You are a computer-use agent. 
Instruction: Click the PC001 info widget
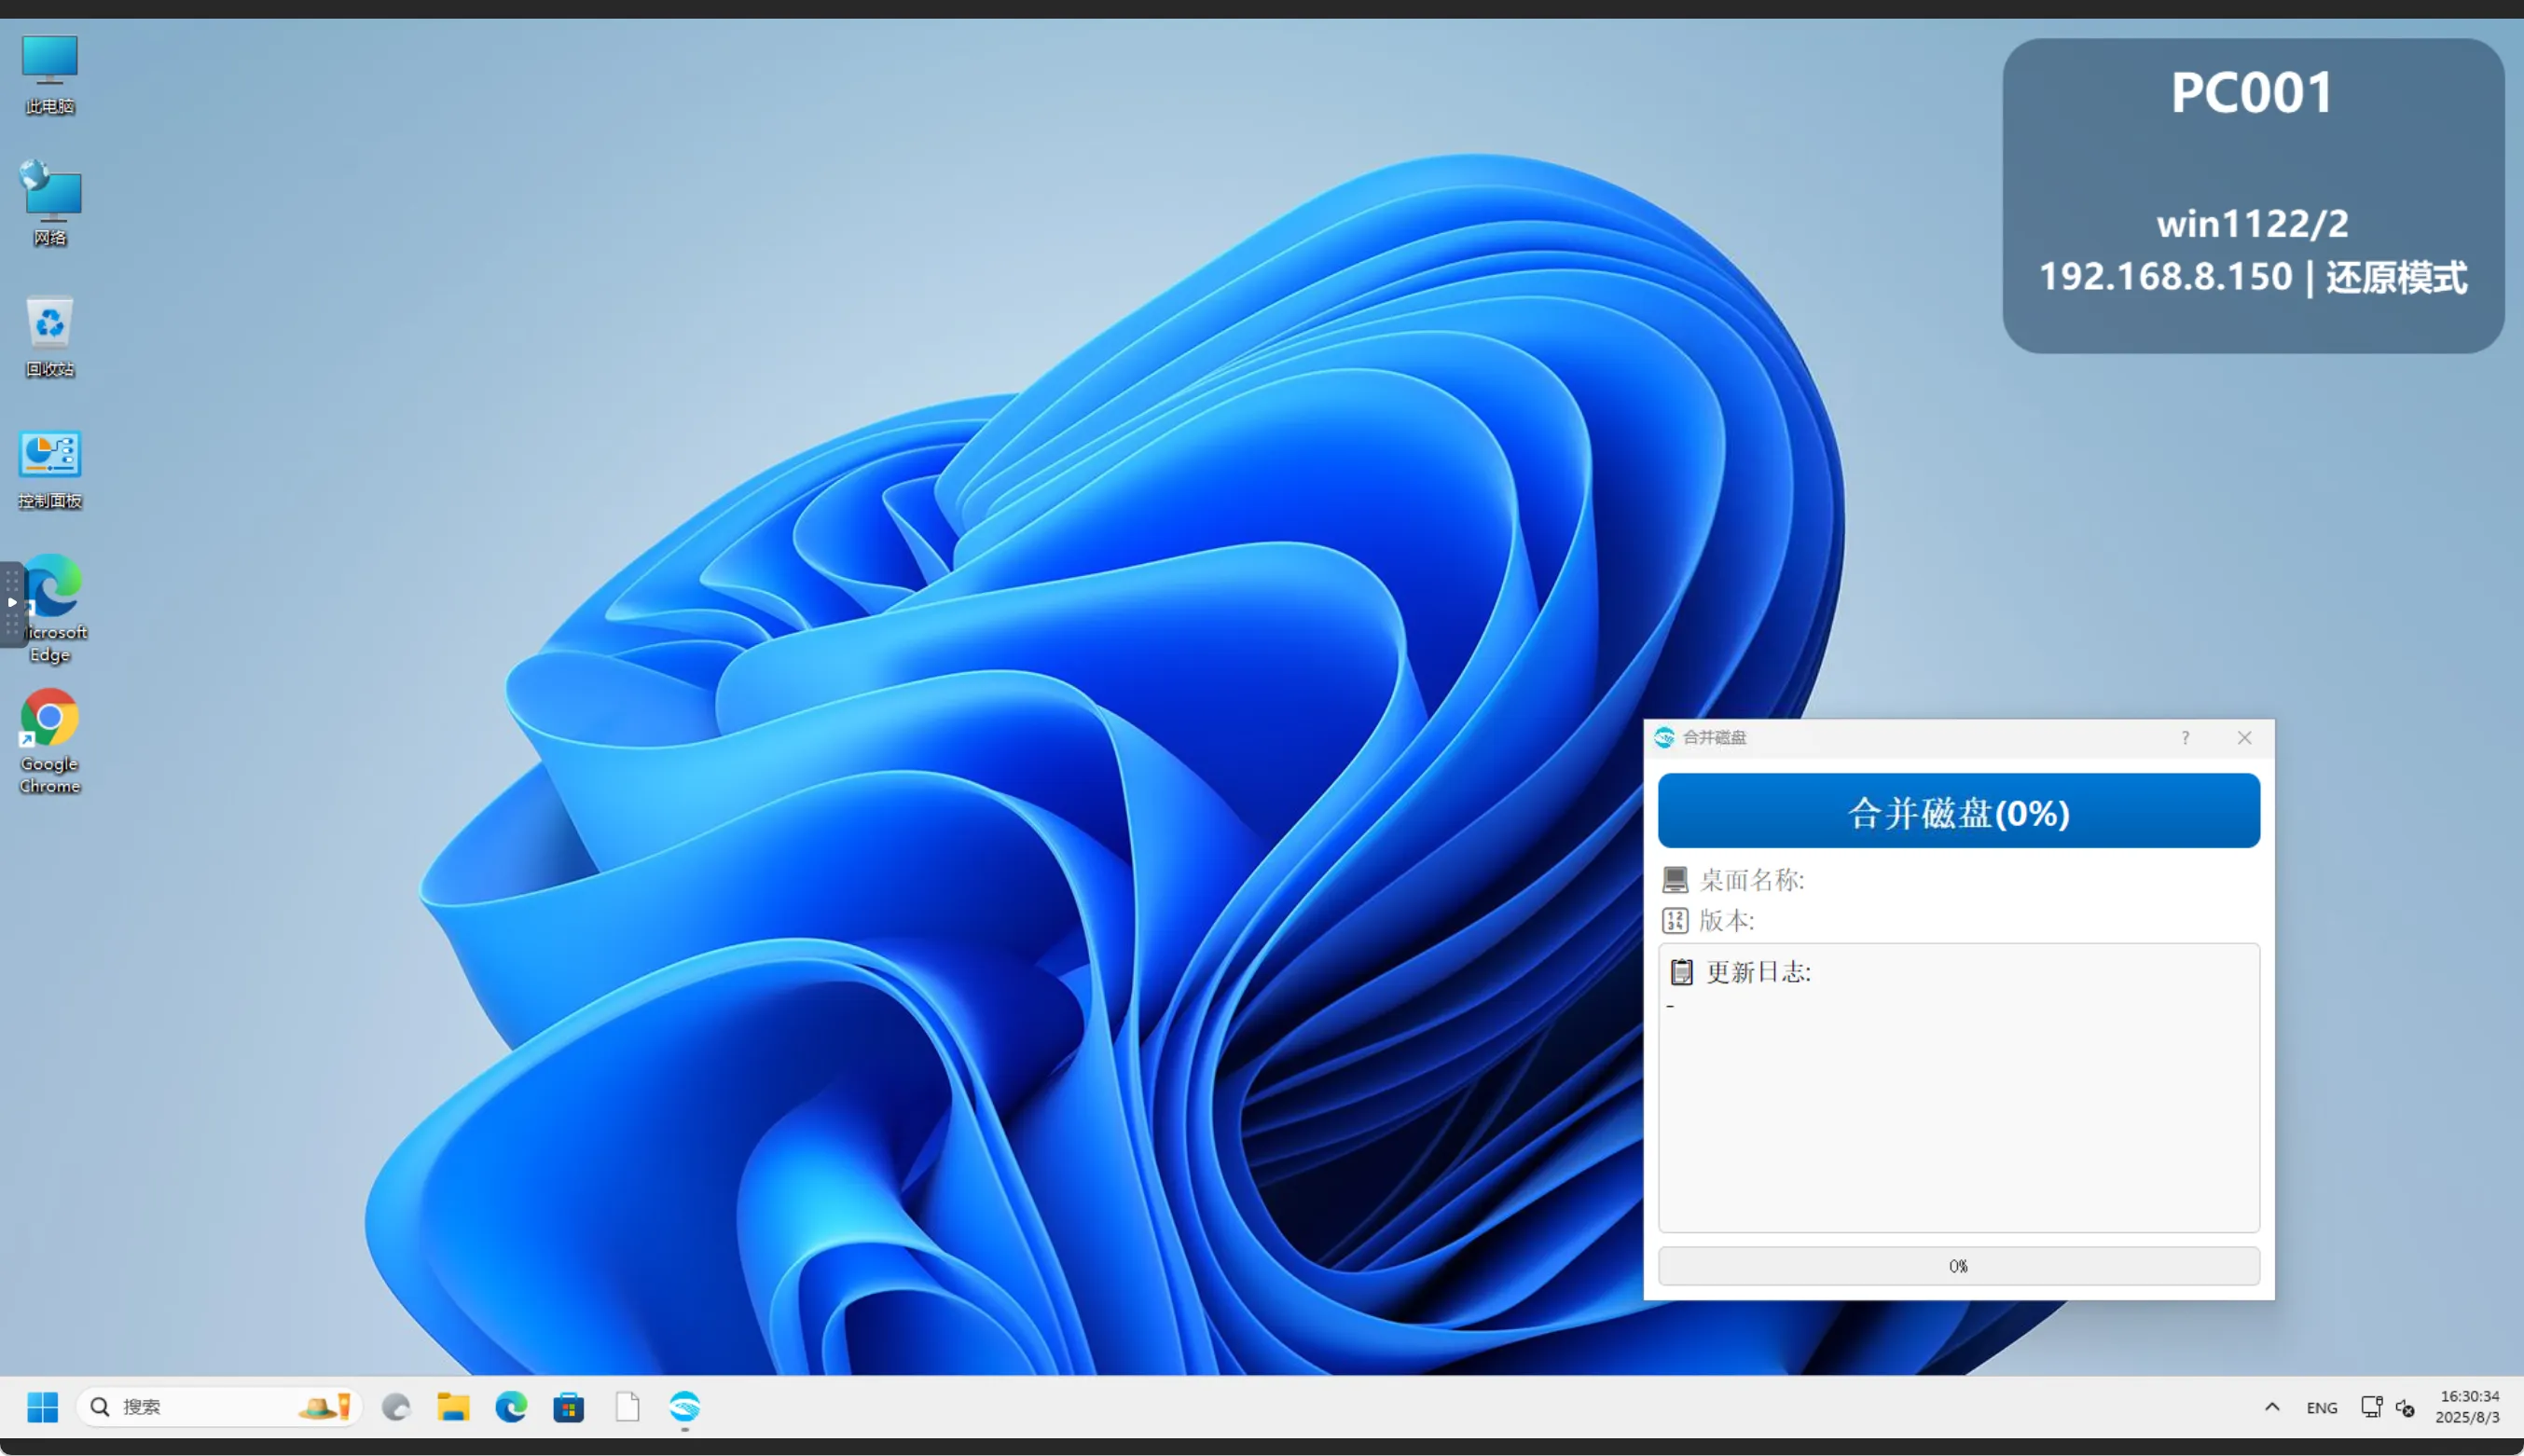(x=2253, y=196)
